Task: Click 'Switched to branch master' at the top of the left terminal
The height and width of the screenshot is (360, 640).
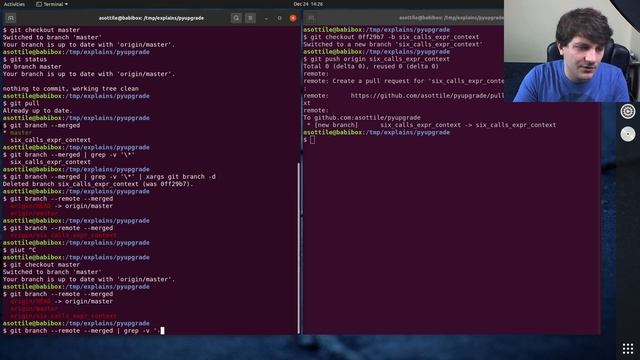Action: click(52, 37)
